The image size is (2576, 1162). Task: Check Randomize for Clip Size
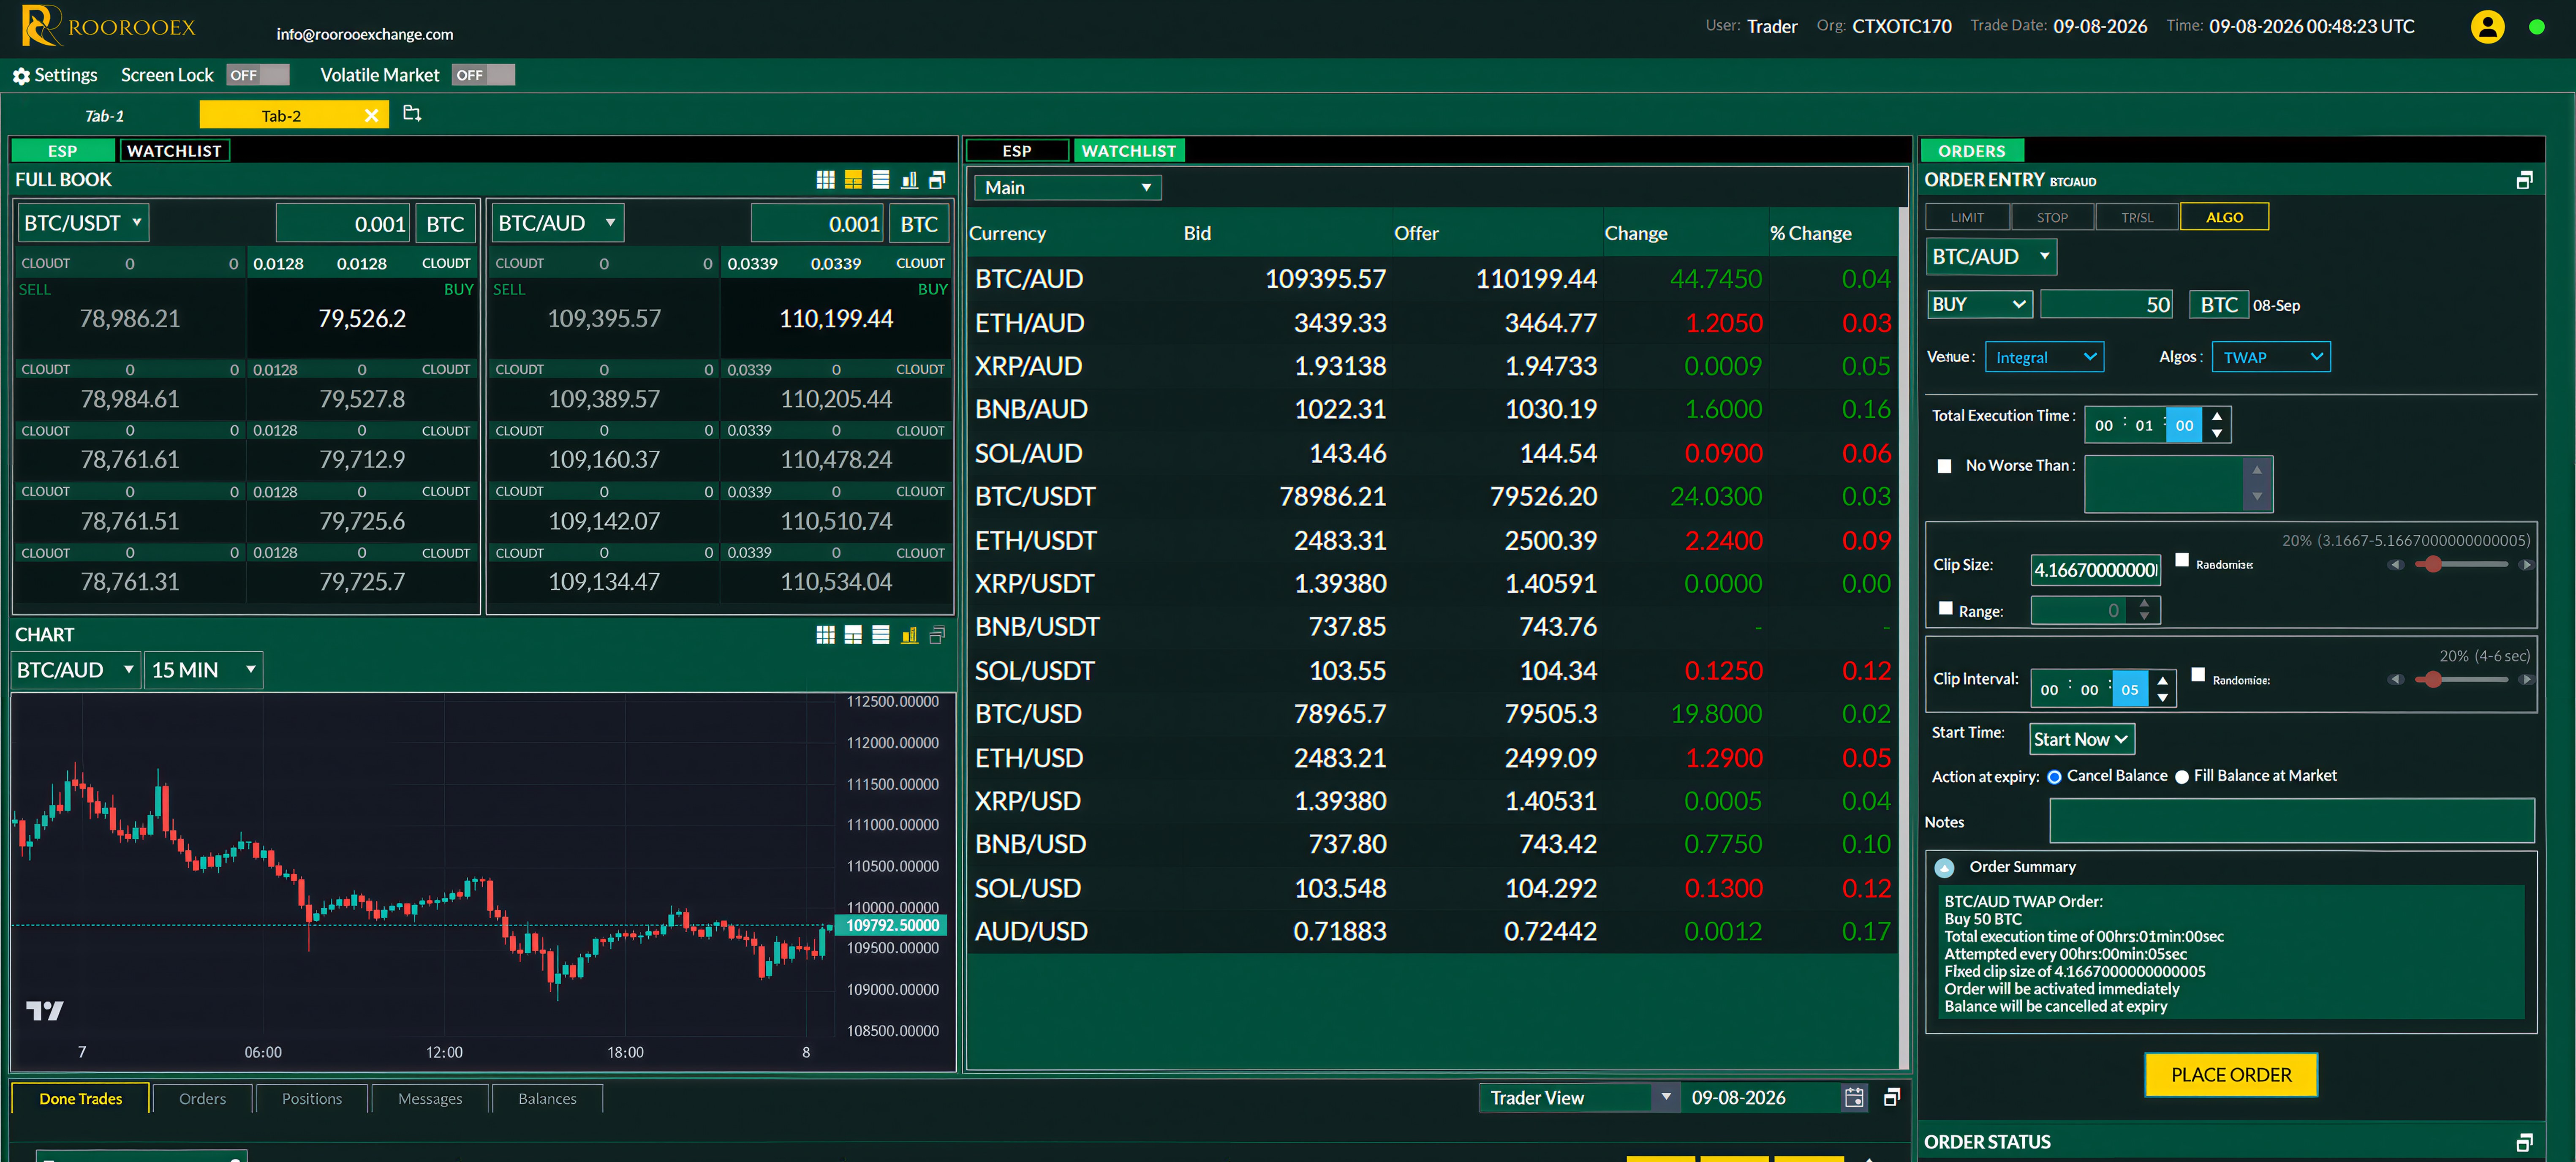tap(2182, 560)
